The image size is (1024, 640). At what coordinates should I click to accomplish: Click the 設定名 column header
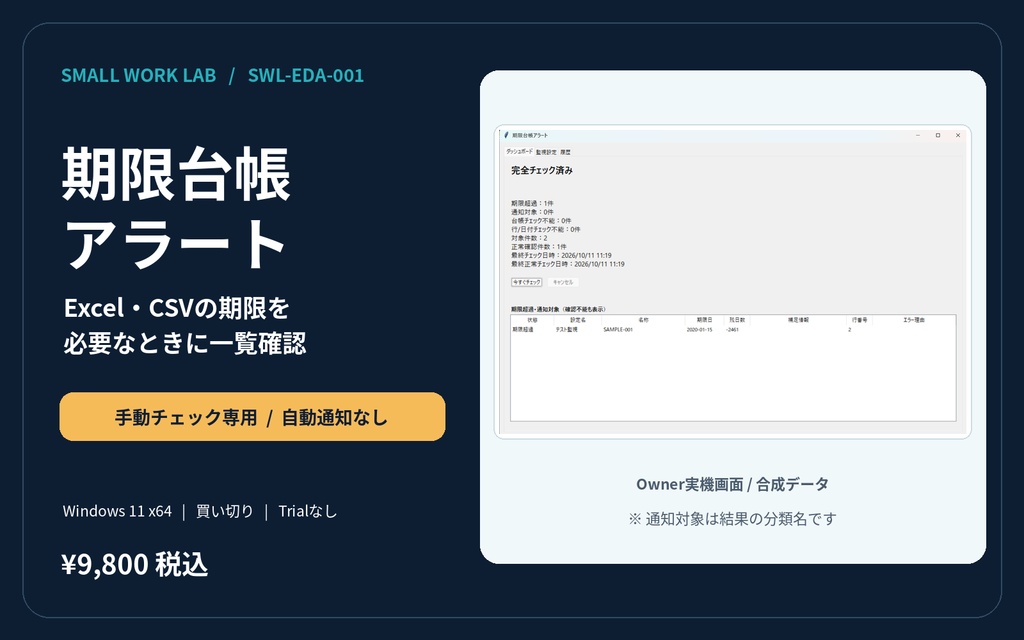(x=578, y=320)
